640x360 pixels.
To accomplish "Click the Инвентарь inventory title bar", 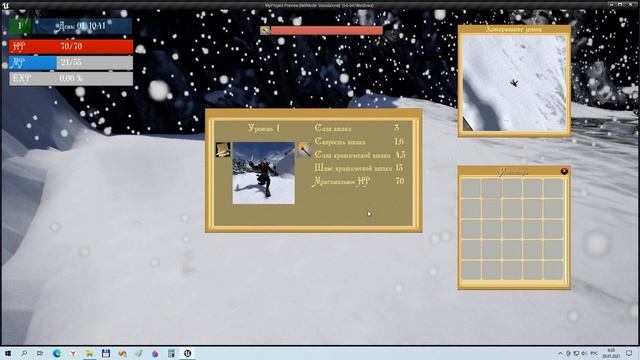I will coord(514,171).
